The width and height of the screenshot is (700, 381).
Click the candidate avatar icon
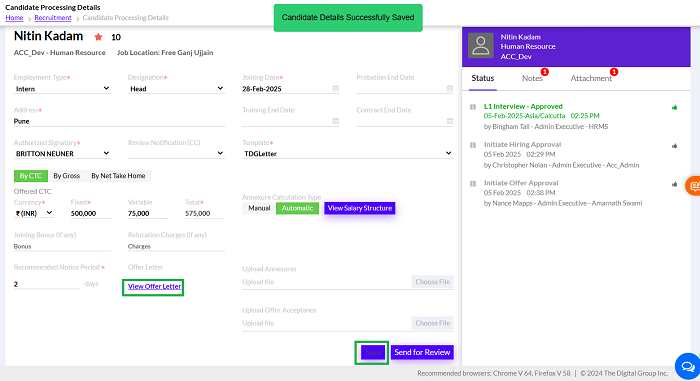tap(480, 46)
